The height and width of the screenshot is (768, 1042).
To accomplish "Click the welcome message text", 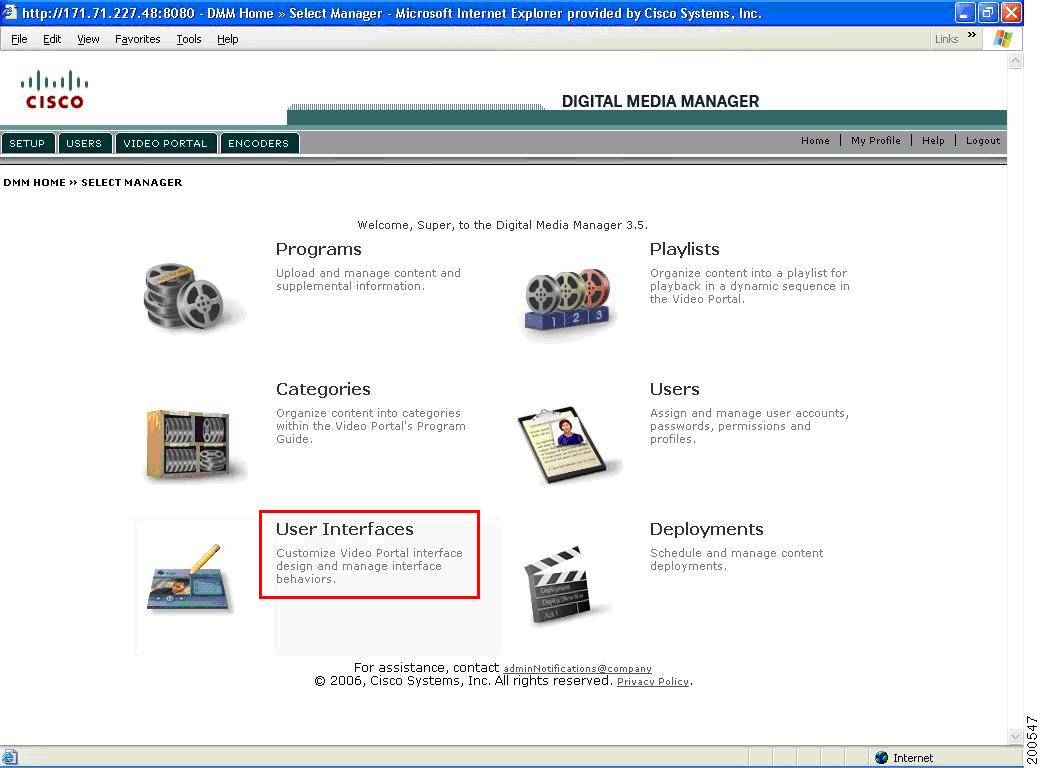I will [x=502, y=225].
